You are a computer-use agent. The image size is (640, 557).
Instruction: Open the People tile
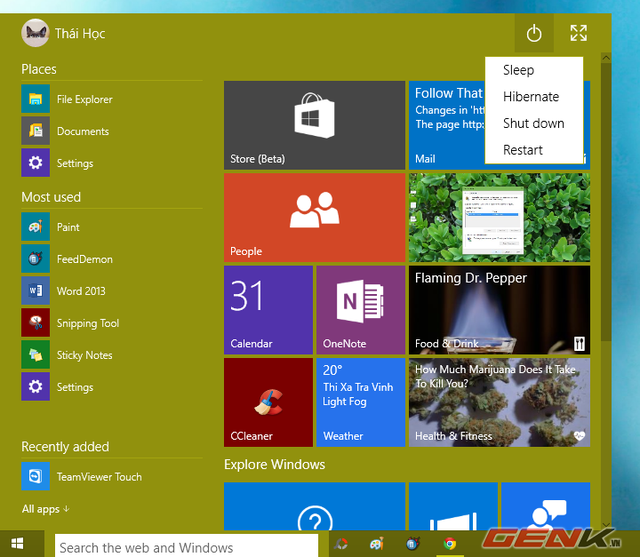pos(314,217)
